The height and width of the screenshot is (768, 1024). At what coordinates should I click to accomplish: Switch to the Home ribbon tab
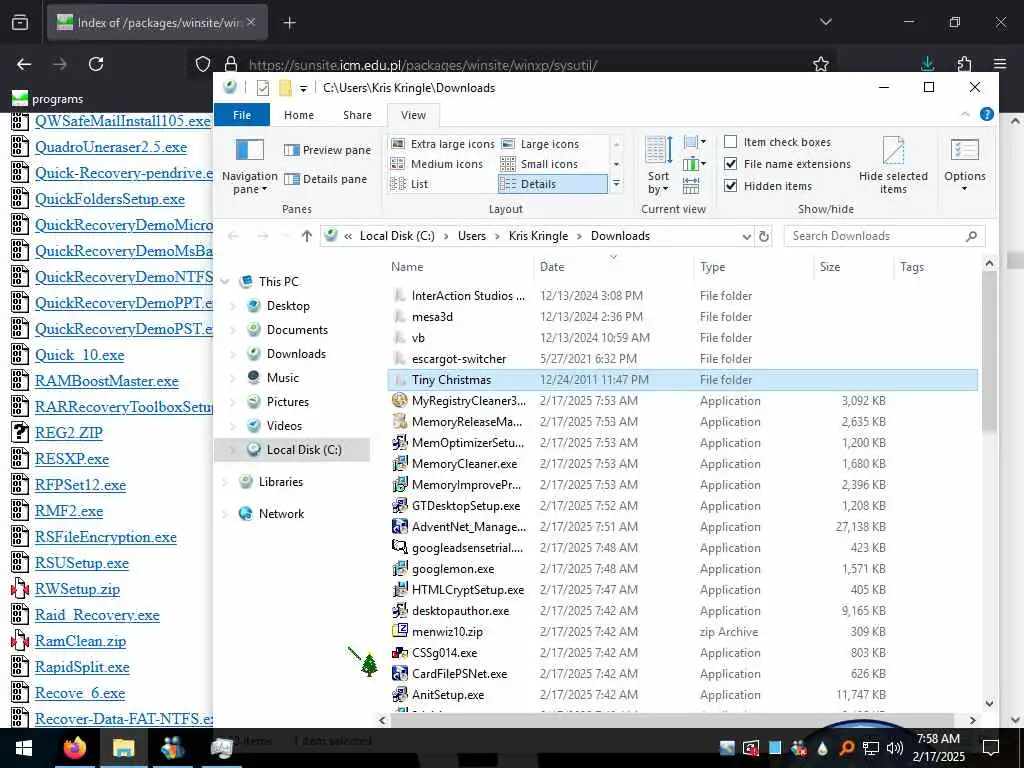tap(298, 115)
